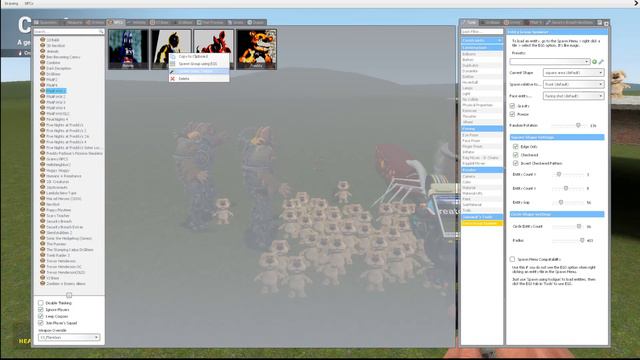Select Copy to Clipboard in context menu

[x=199, y=56]
